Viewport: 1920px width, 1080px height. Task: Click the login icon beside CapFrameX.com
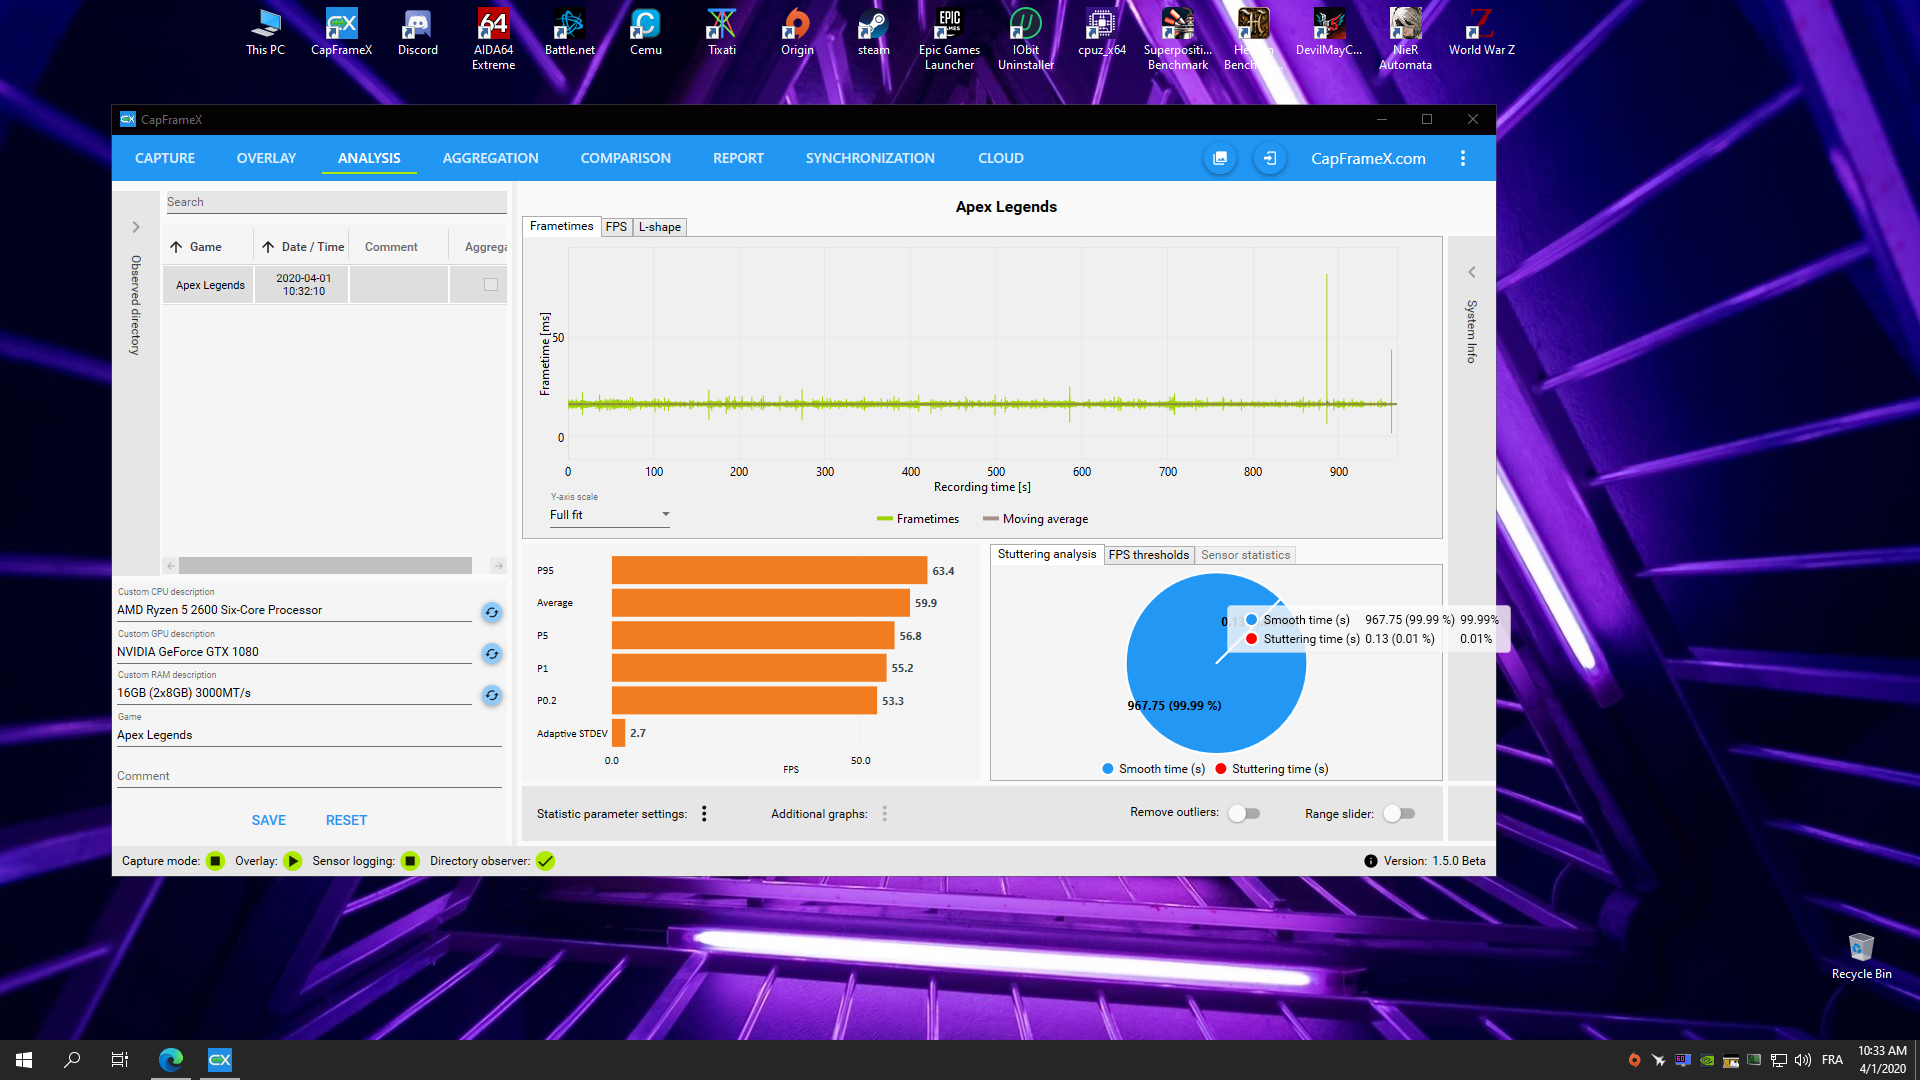click(1269, 158)
